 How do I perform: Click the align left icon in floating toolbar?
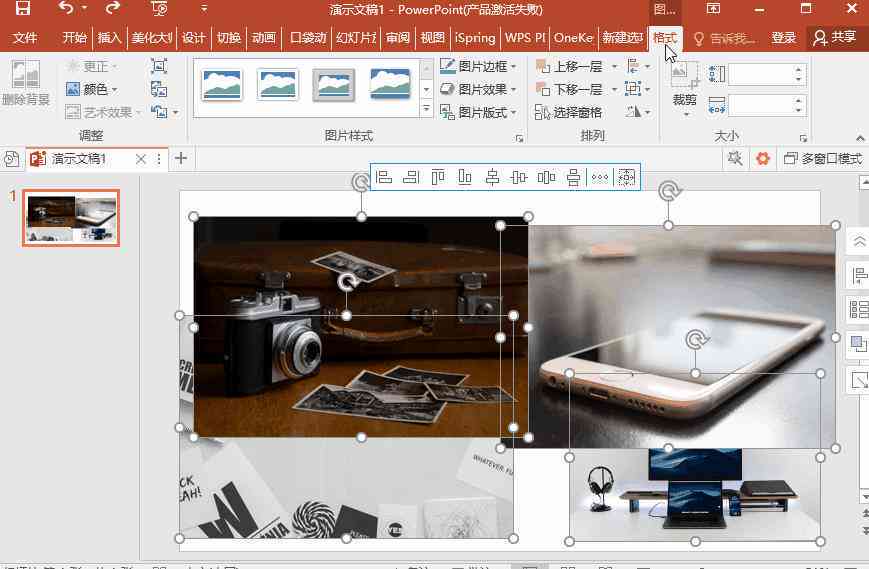point(384,177)
